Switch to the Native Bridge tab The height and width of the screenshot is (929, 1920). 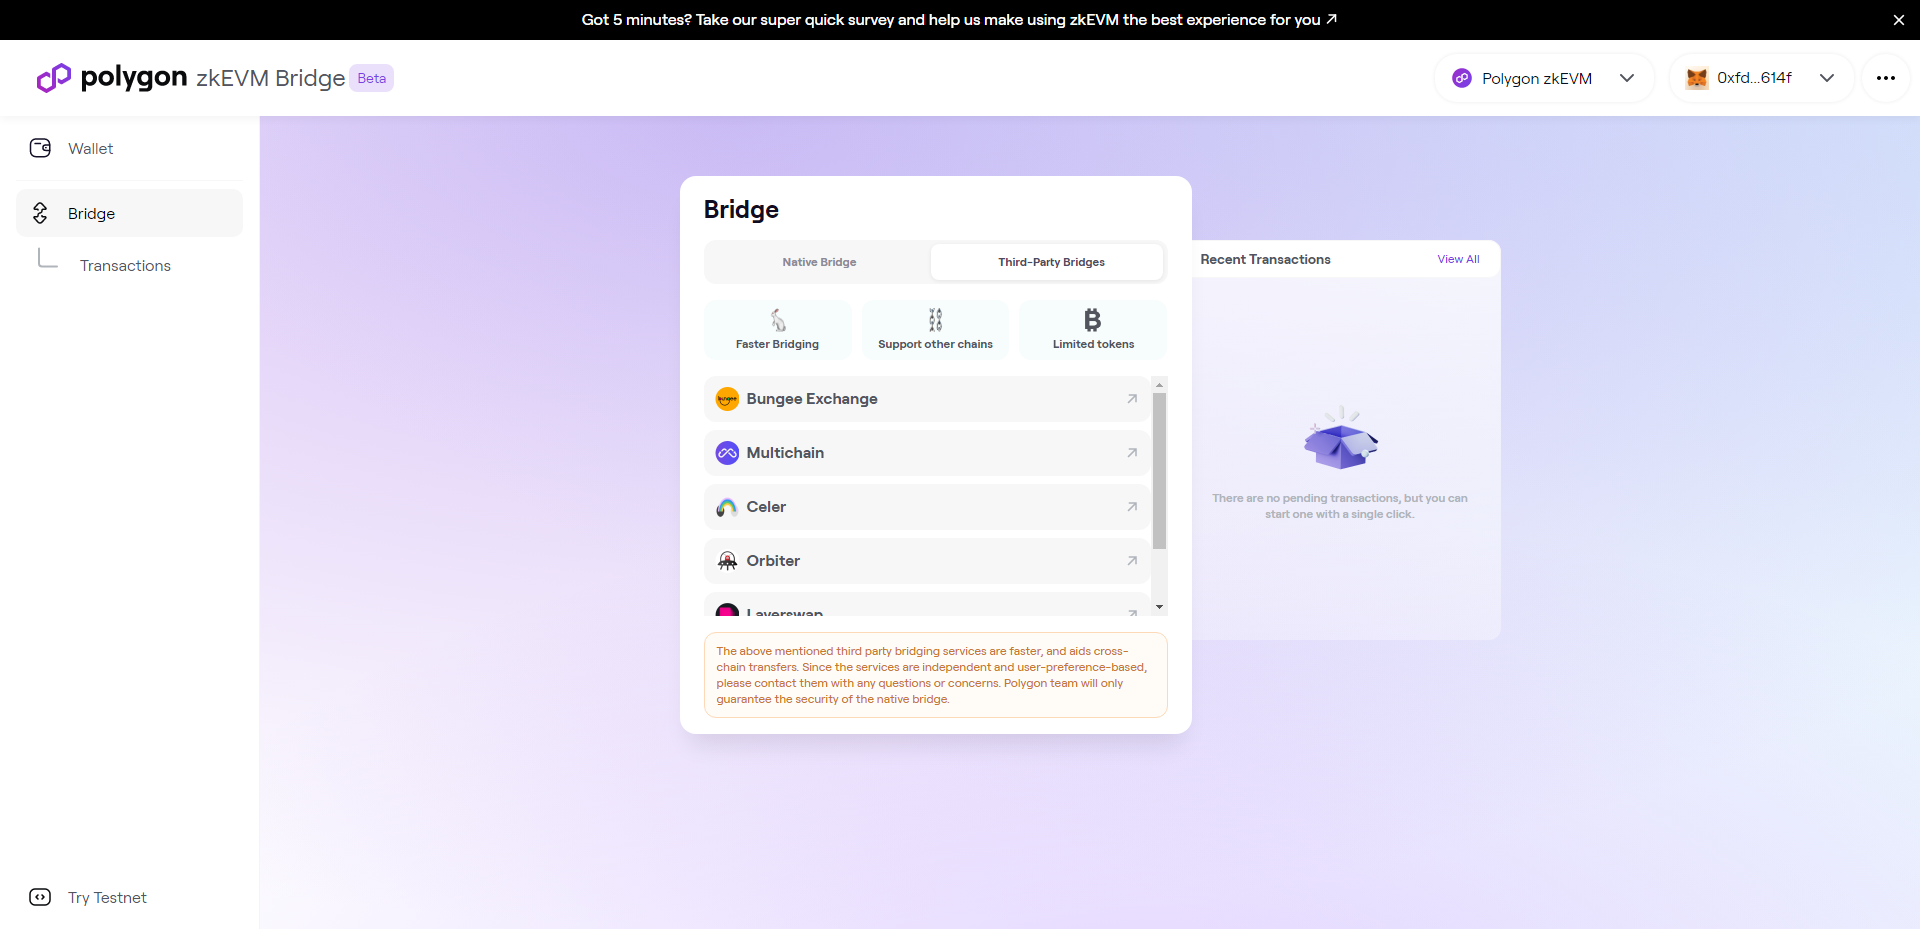click(819, 262)
